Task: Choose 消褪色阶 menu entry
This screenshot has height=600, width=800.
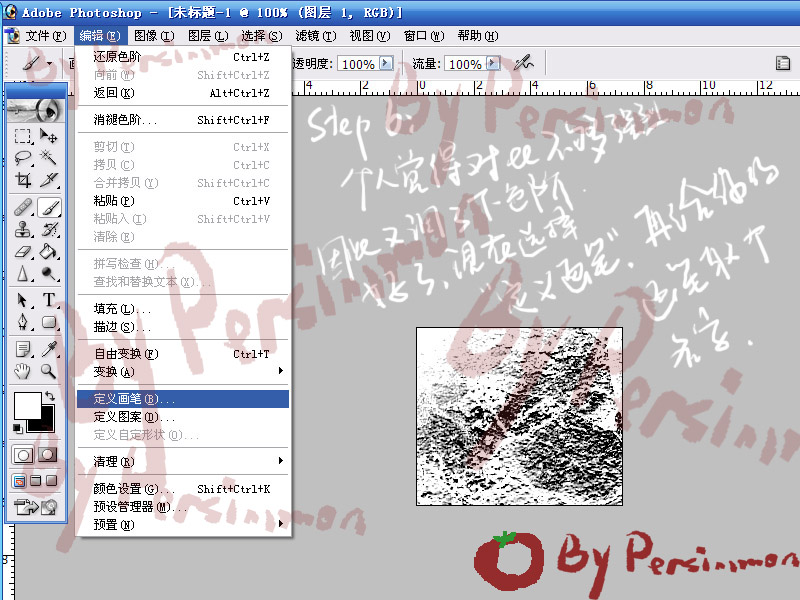Action: [x=183, y=120]
